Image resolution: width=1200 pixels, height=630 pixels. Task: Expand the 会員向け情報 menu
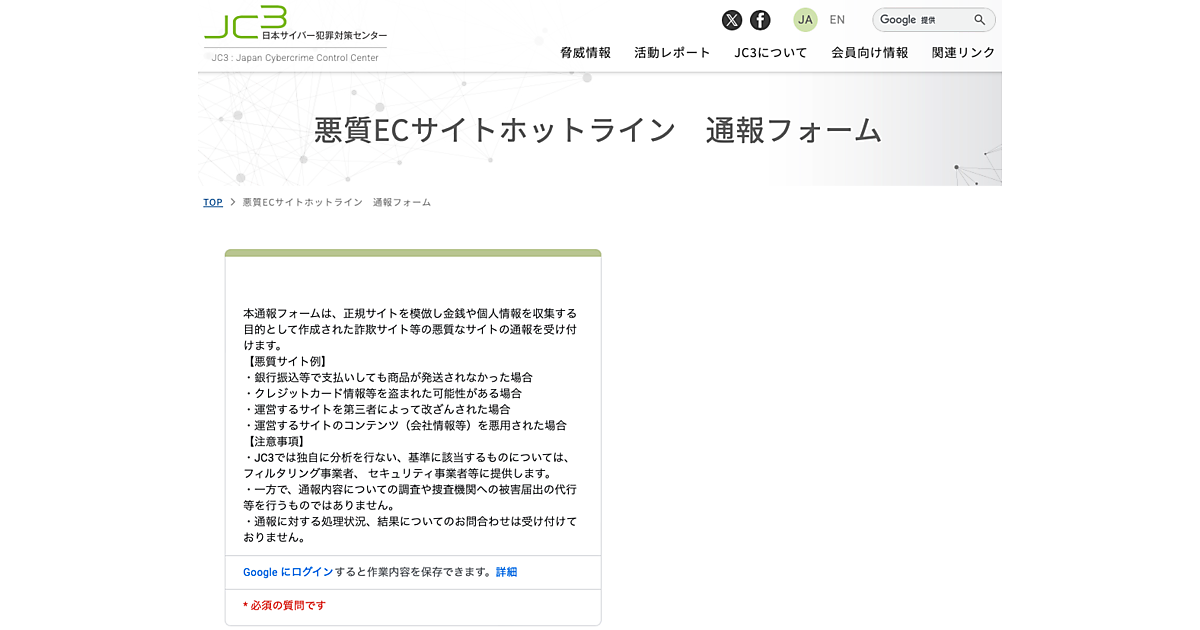869,53
